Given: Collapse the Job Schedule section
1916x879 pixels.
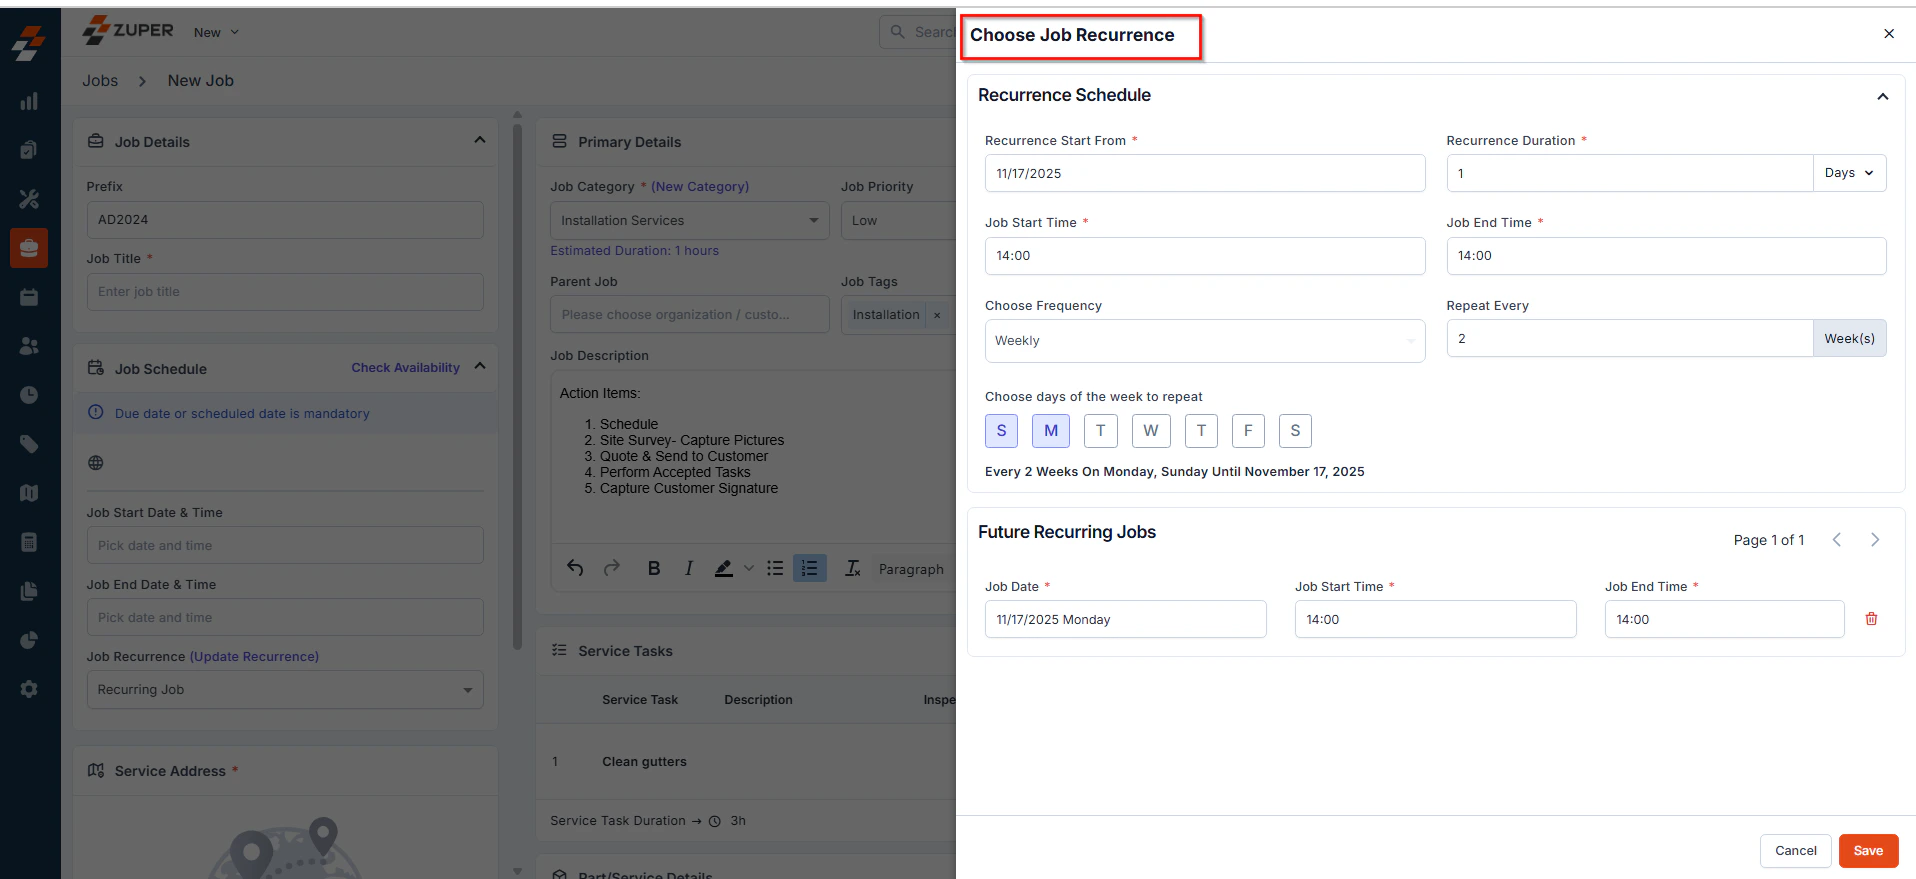Looking at the screenshot, I should tap(480, 366).
